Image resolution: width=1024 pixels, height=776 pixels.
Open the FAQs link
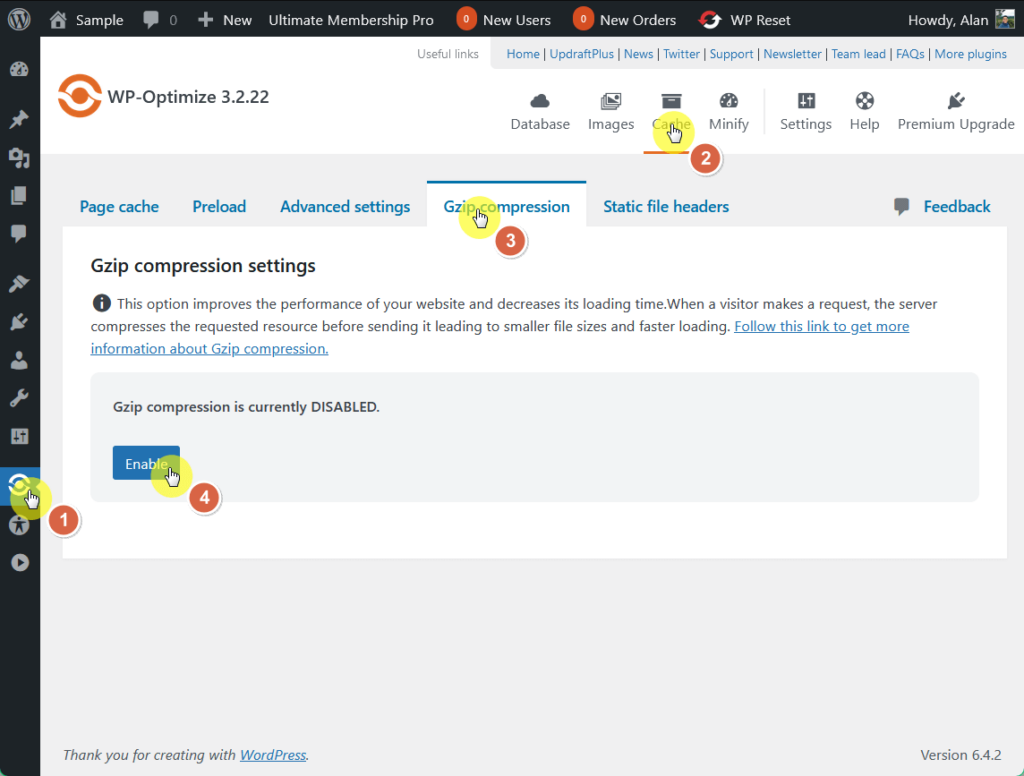(x=910, y=54)
